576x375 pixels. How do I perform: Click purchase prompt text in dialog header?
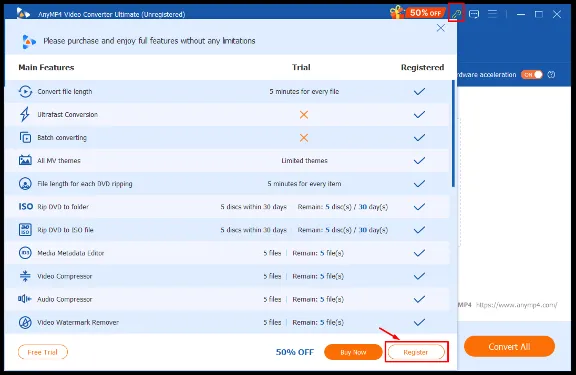coord(149,41)
